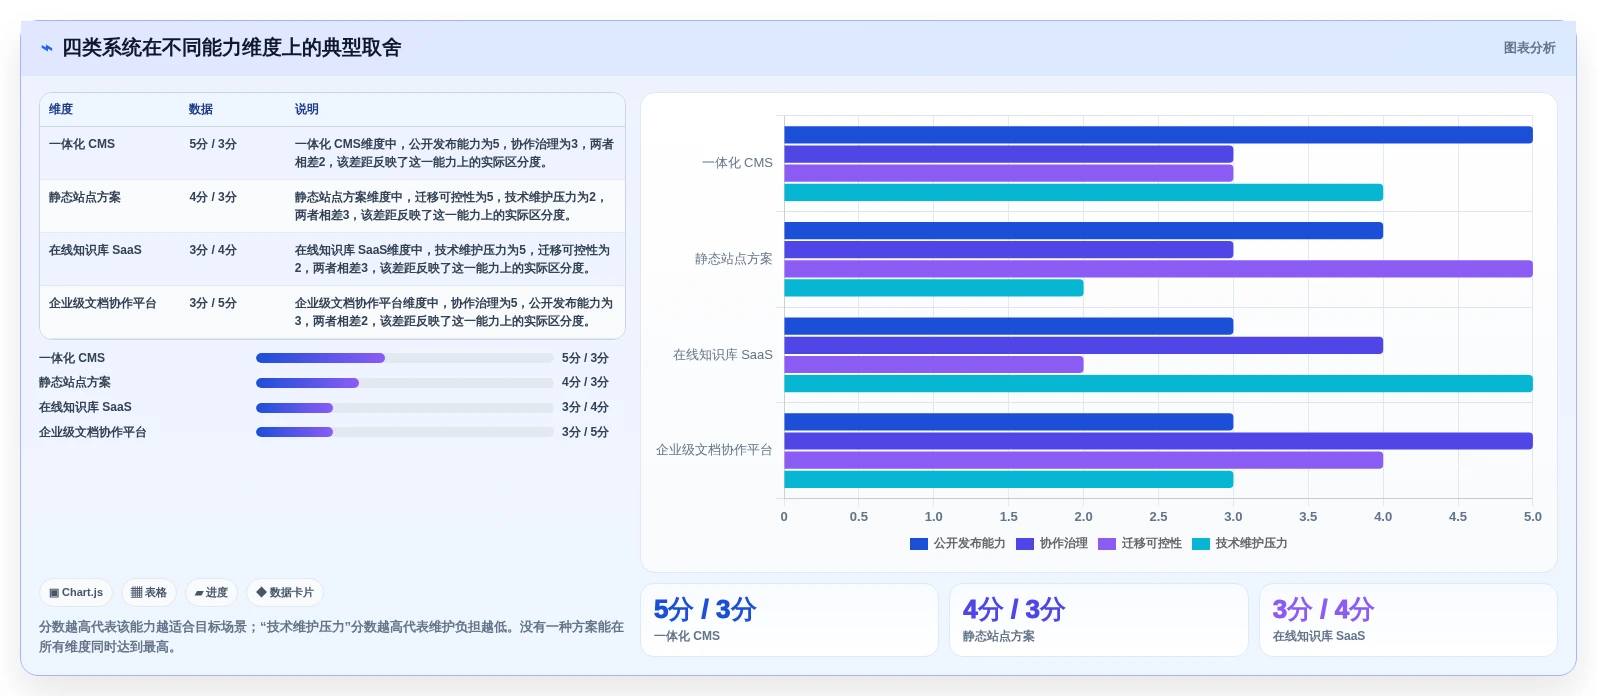Toggle 公开发布能力 legend swatch
Viewport: 1597px width, 696px height.
919,544
